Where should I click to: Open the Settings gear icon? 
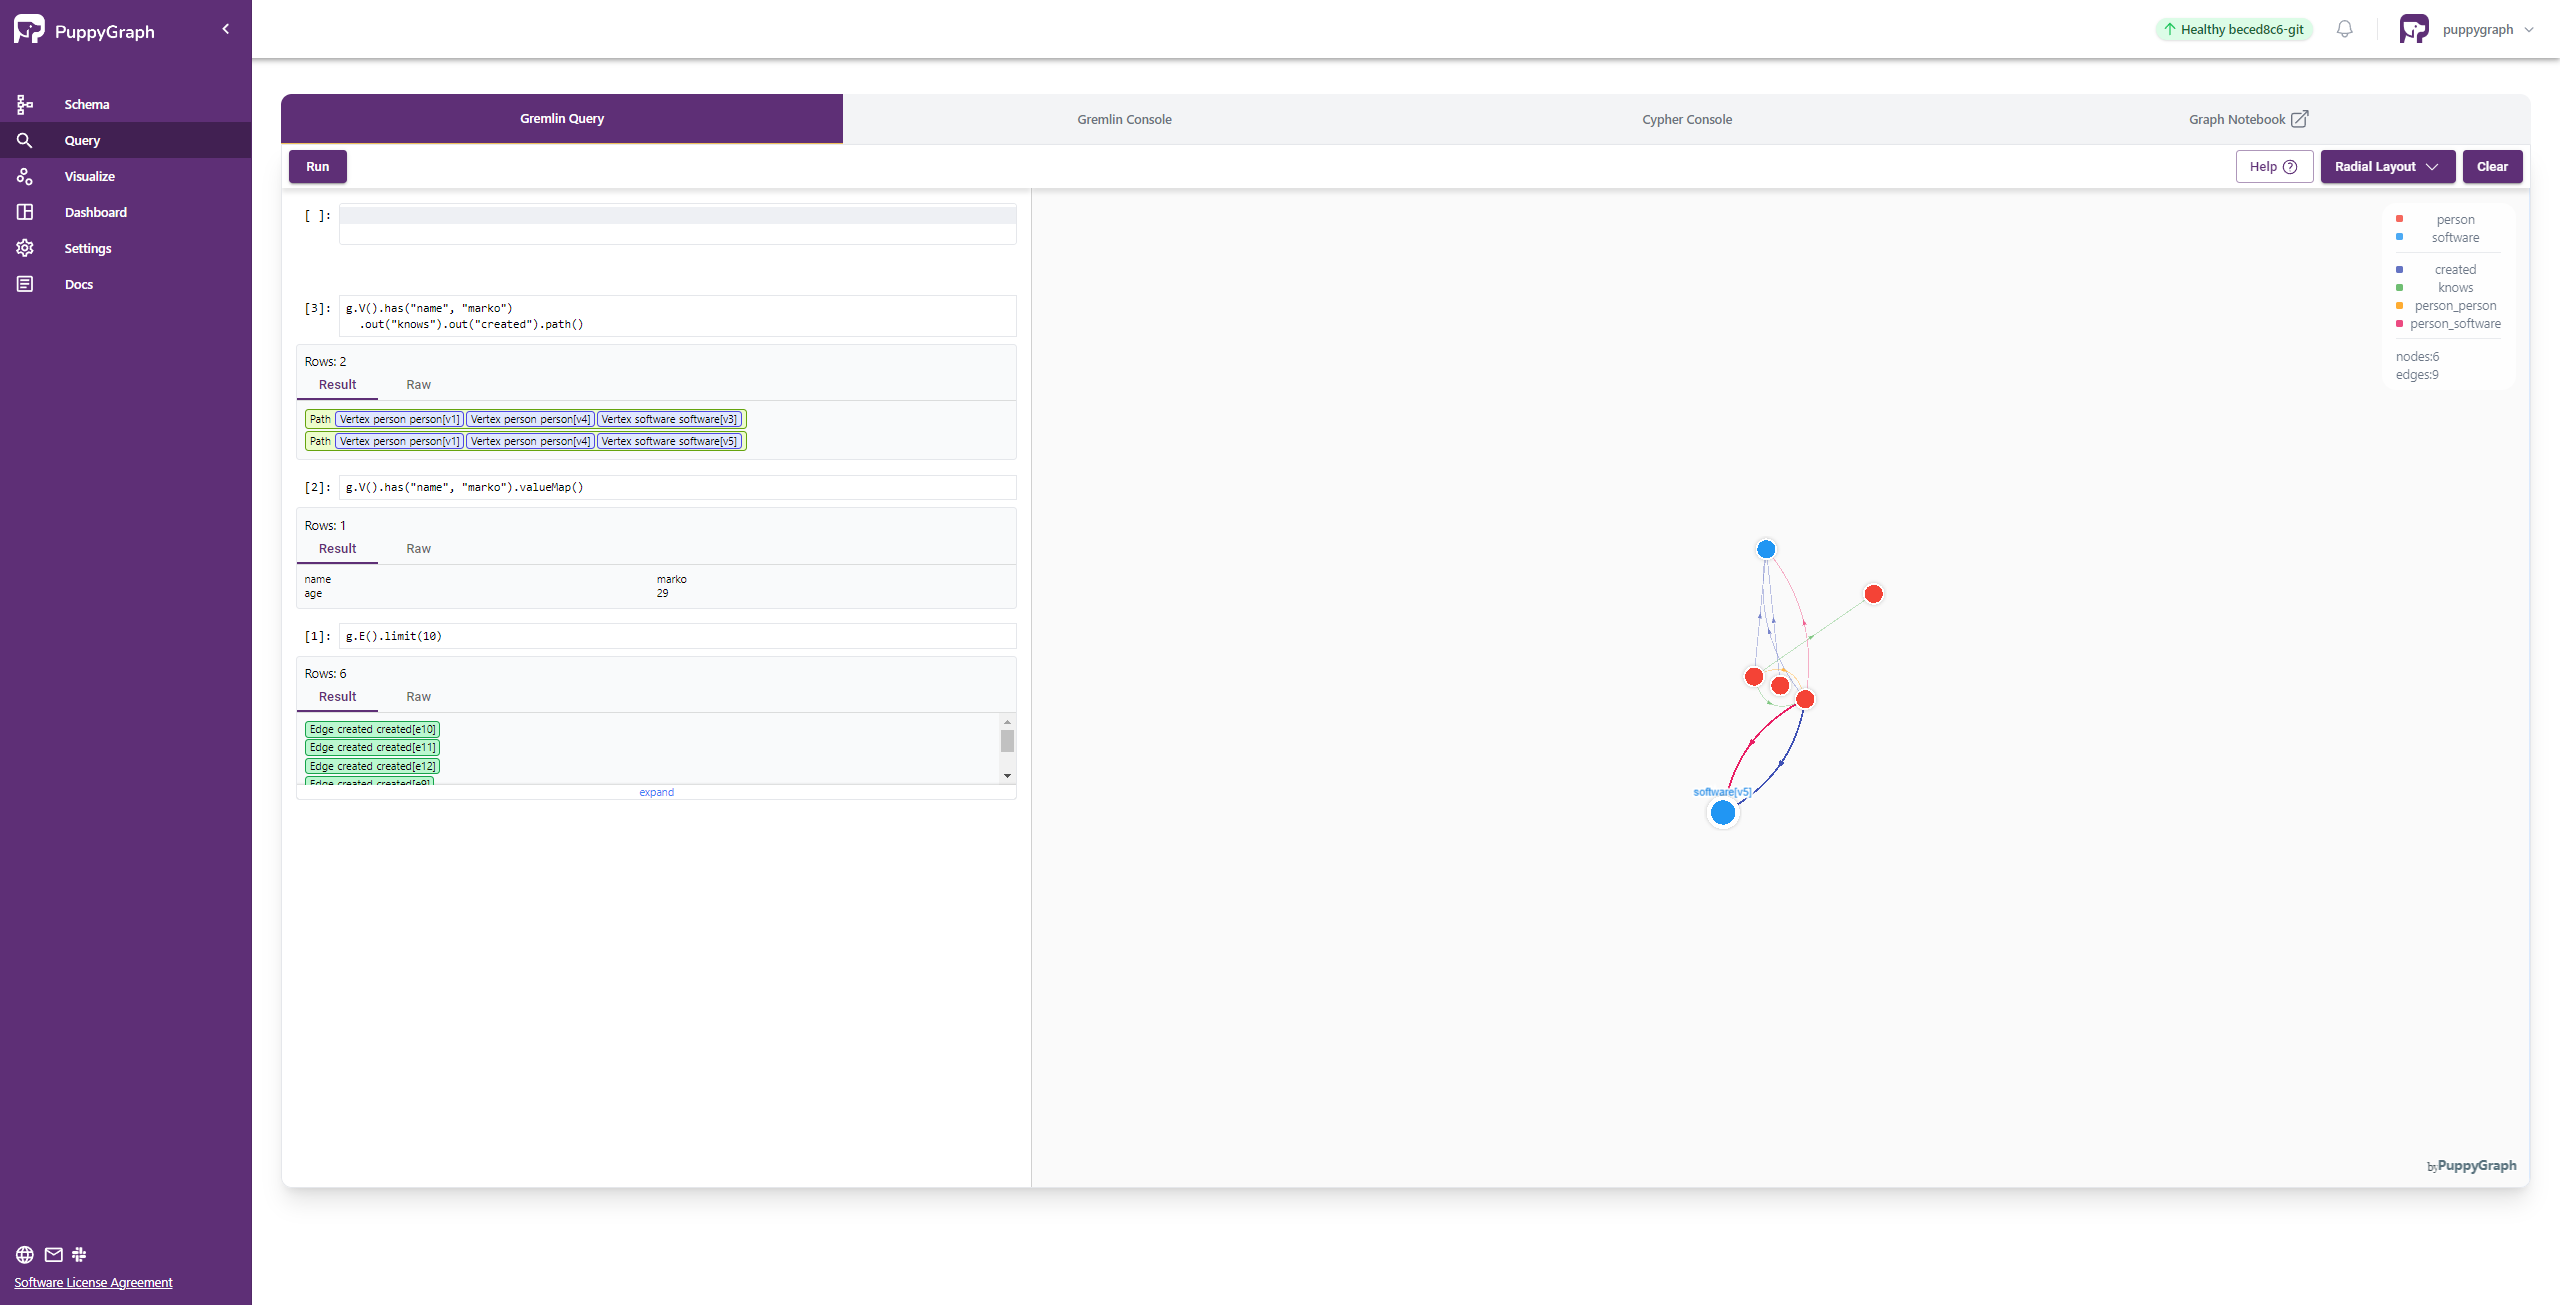(25, 248)
